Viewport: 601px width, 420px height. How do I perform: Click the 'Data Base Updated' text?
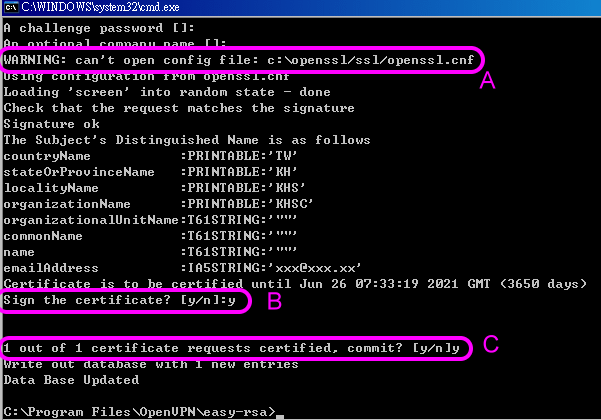(70, 380)
